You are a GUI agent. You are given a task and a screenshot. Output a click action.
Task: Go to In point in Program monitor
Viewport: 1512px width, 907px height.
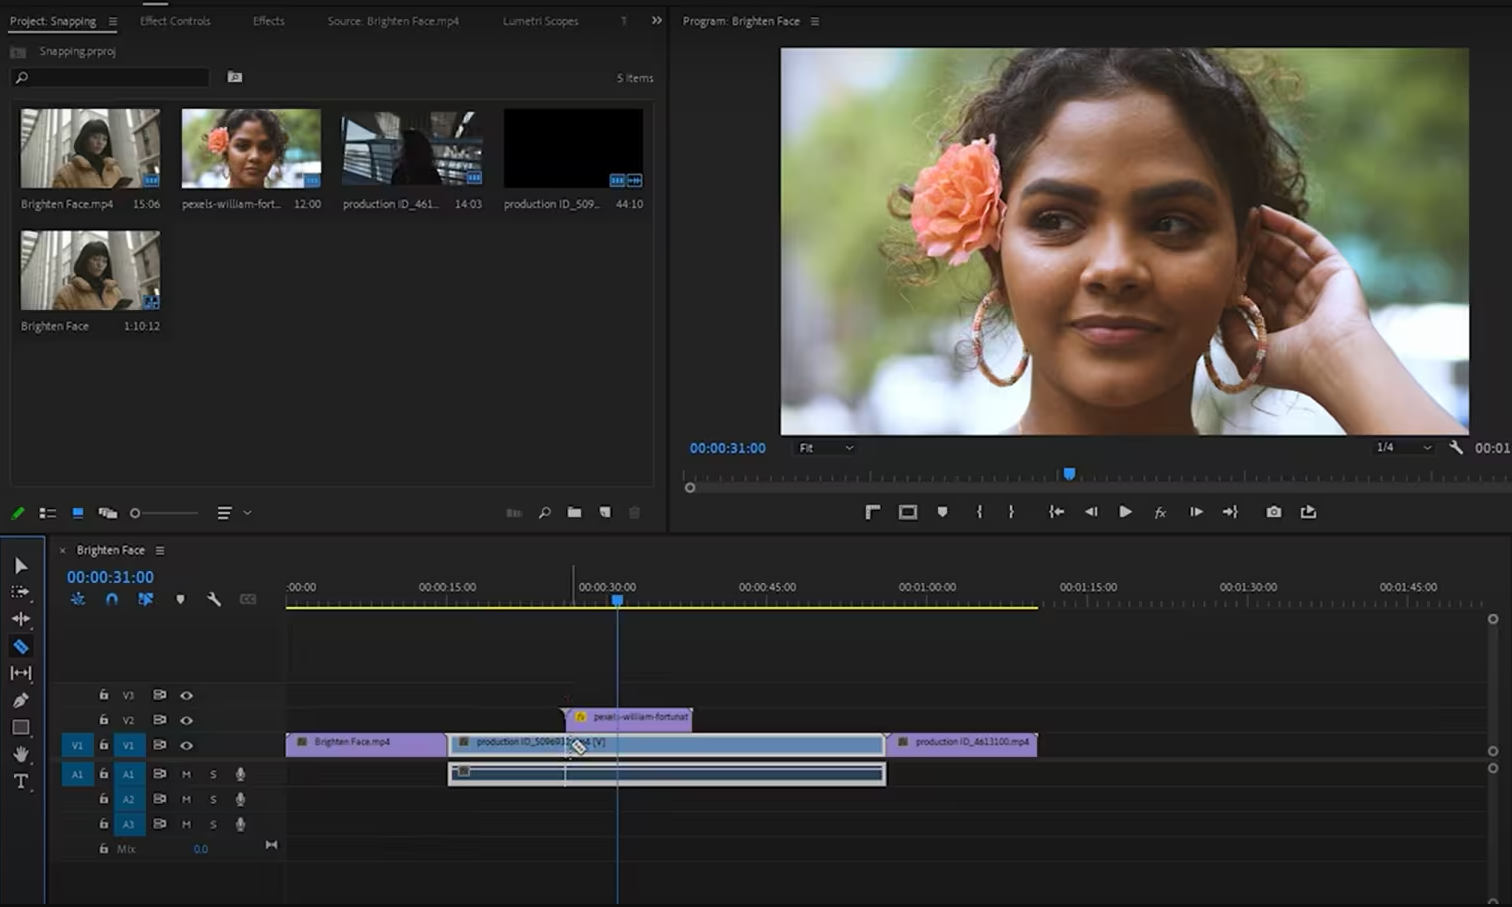[x=1056, y=512]
